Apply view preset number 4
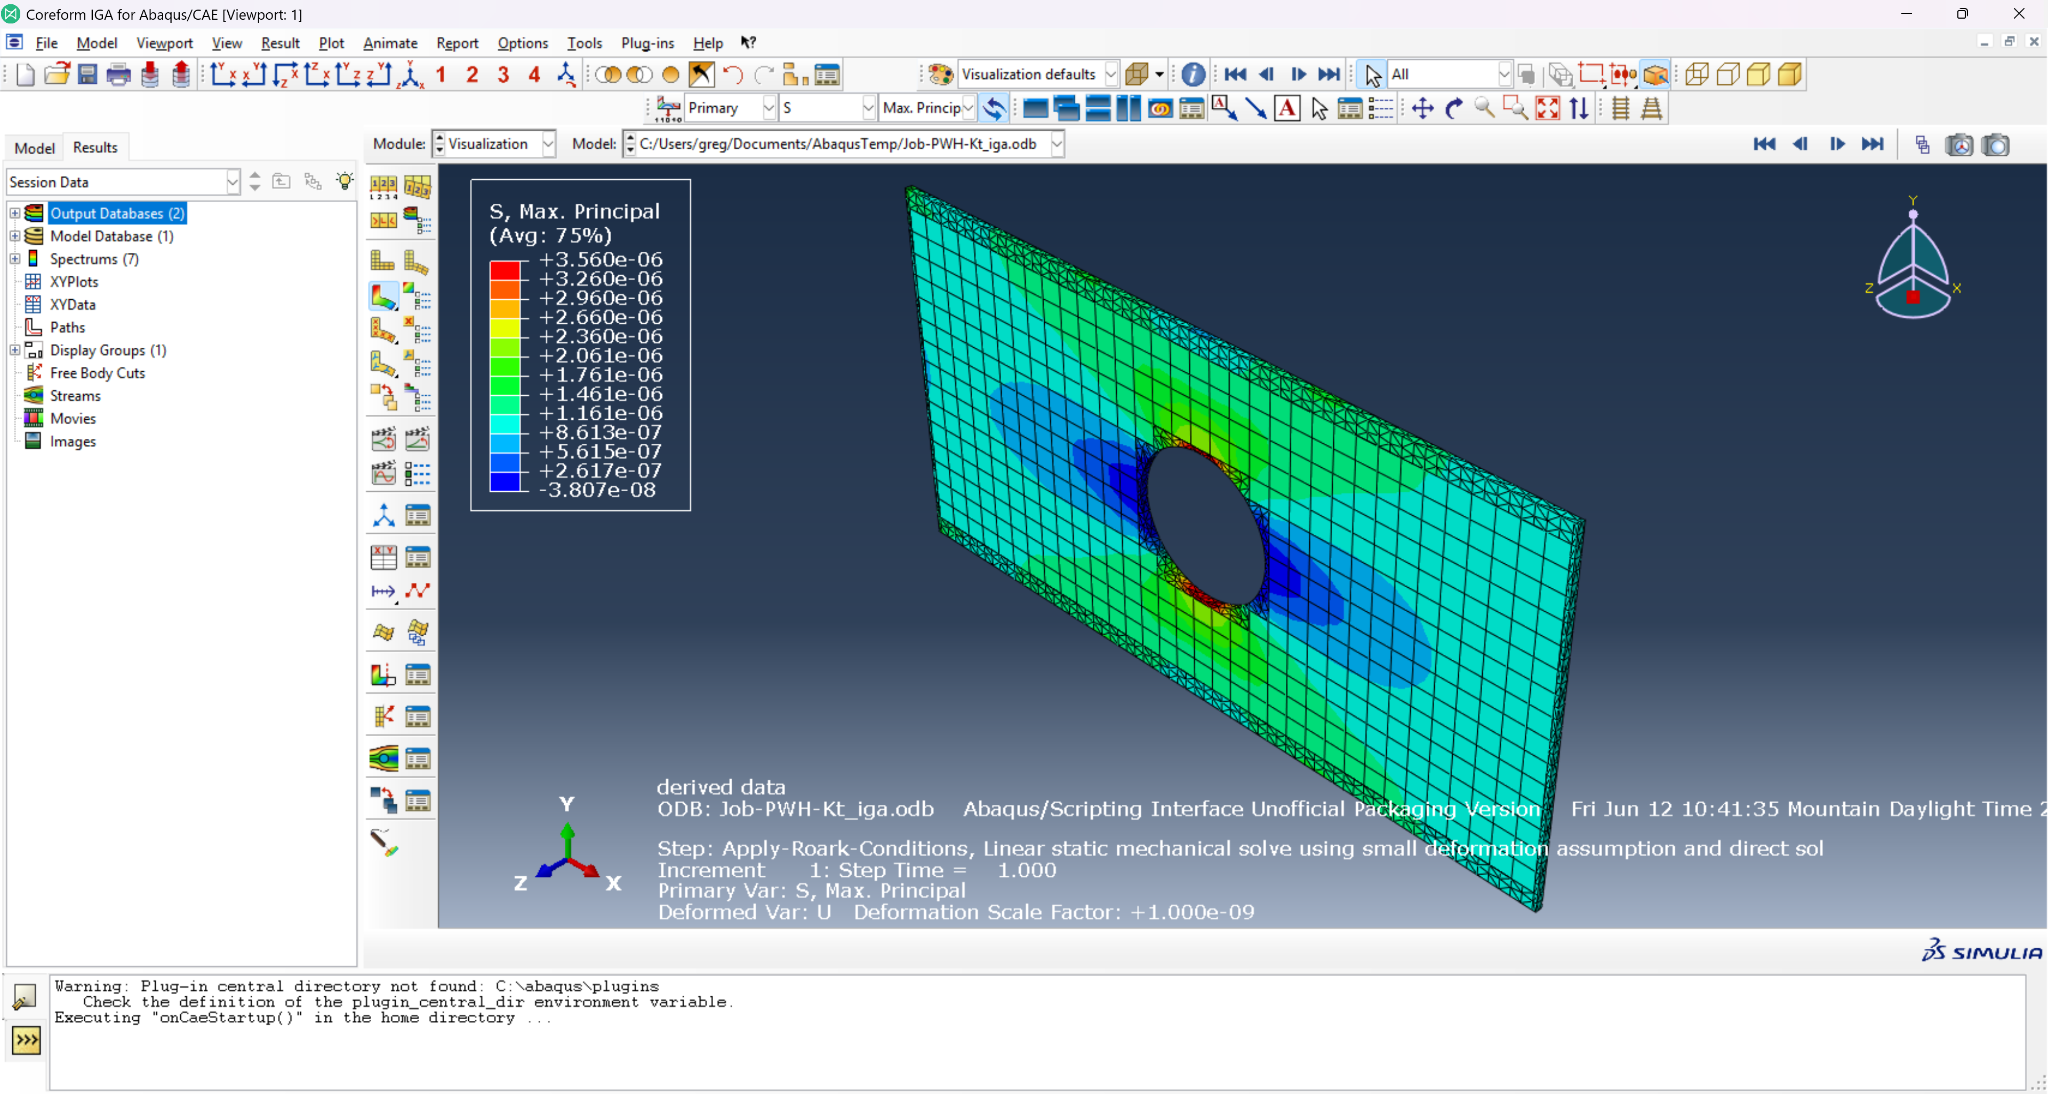2048x1094 pixels. pos(534,74)
